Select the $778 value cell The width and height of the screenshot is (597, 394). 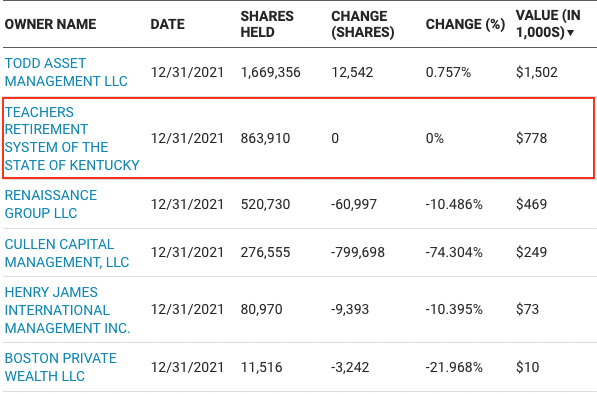click(531, 138)
